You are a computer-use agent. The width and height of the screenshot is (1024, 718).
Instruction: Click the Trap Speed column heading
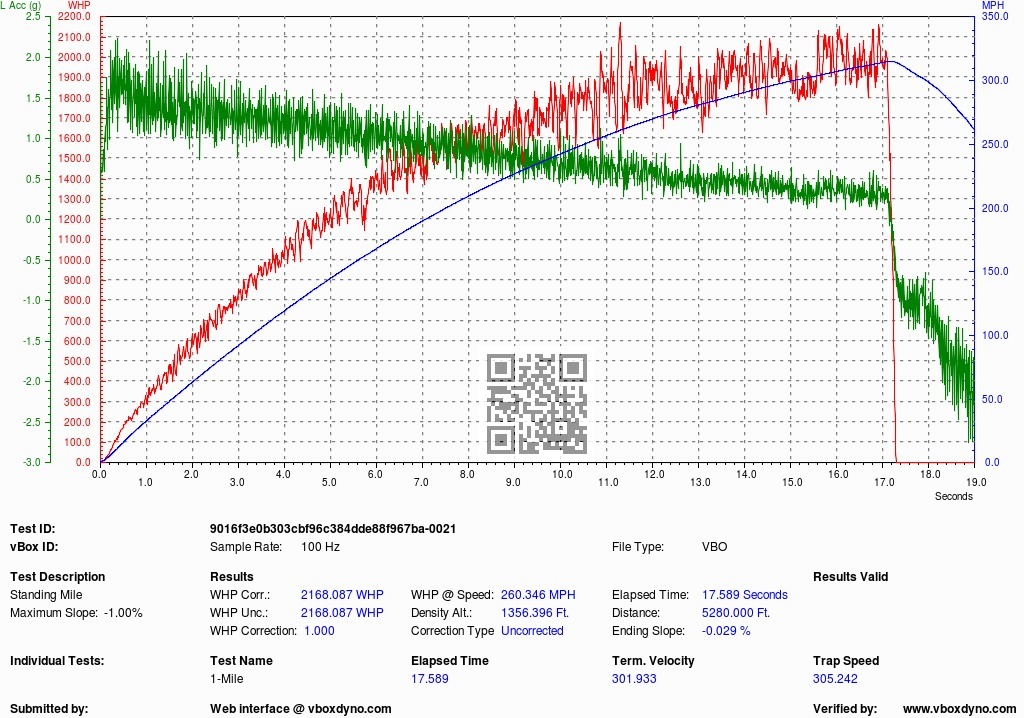tap(846, 661)
